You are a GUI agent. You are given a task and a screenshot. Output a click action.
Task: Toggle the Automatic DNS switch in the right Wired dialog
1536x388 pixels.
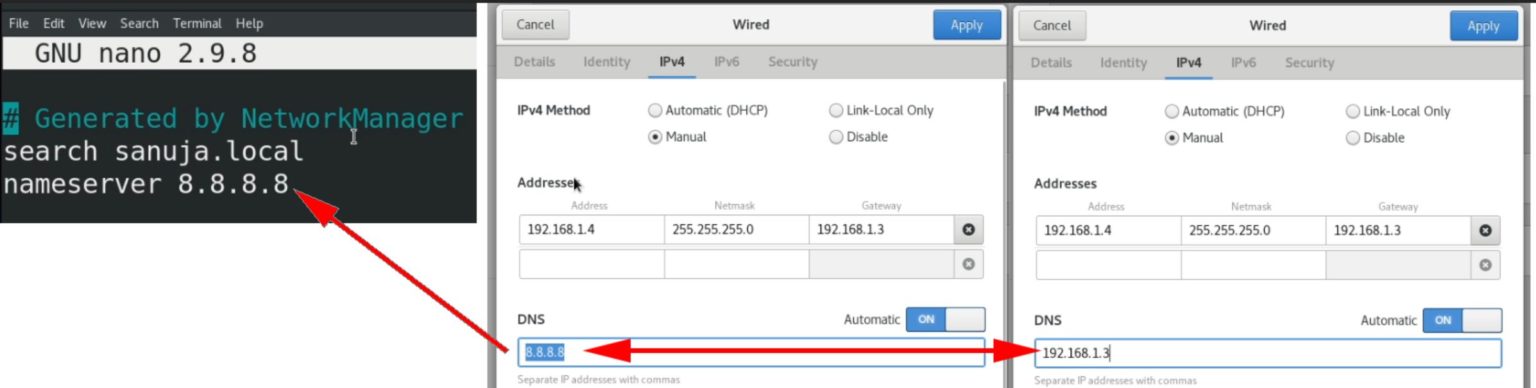tap(1462, 320)
